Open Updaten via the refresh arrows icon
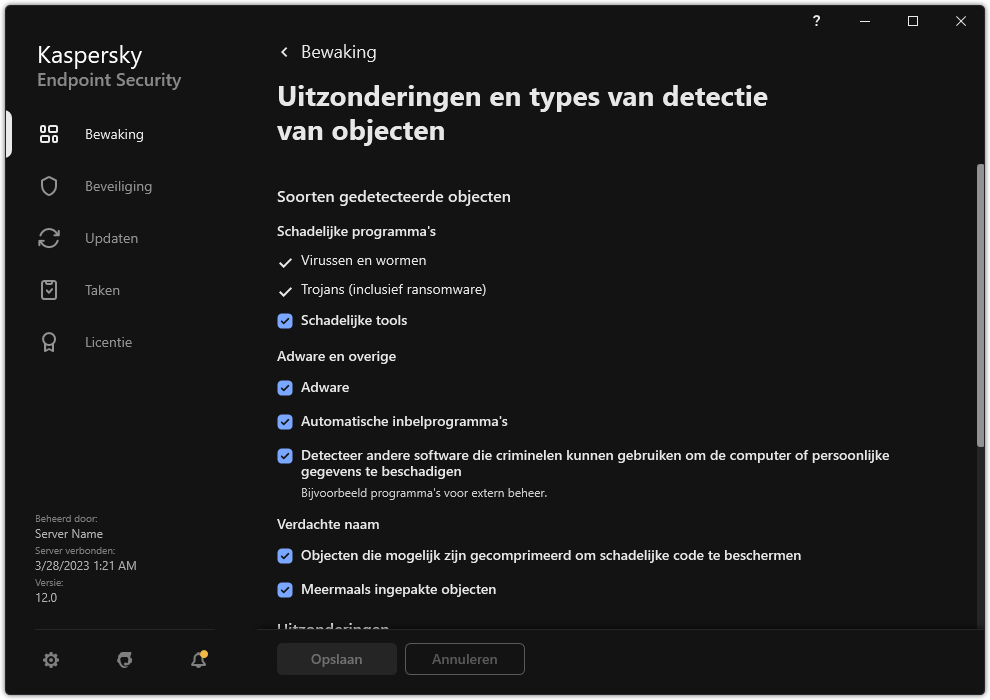The height and width of the screenshot is (700, 990). point(48,237)
